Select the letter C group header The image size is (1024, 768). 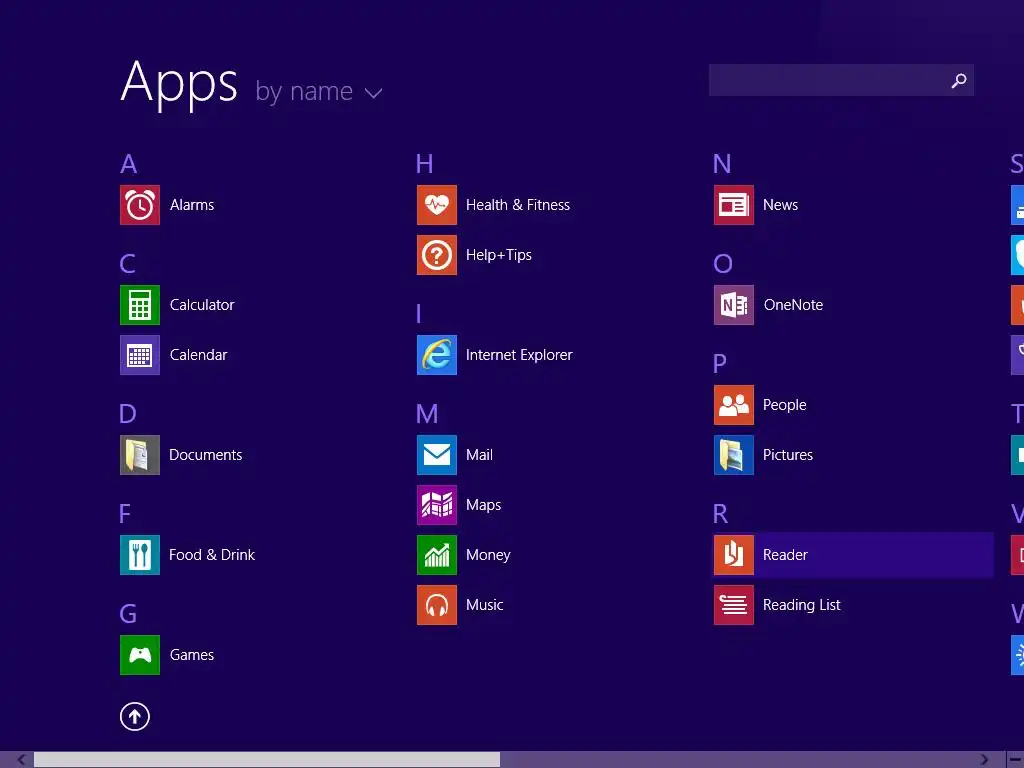(128, 264)
